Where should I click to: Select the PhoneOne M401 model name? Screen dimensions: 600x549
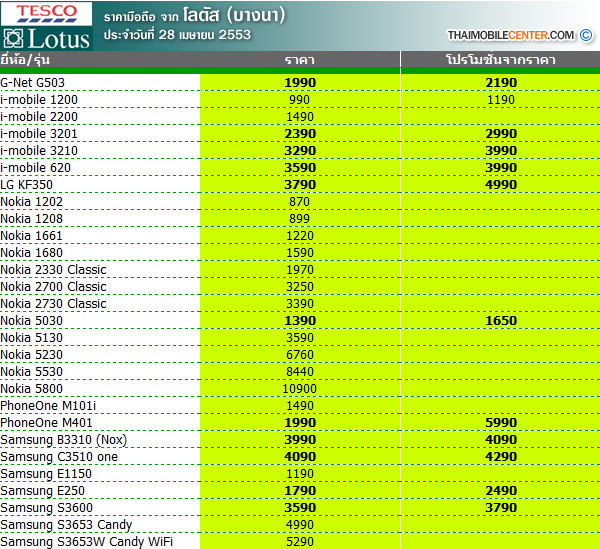click(x=46, y=423)
